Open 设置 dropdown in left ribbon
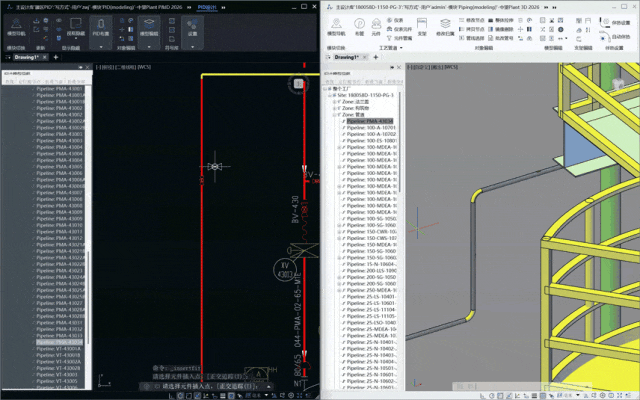Screen dimensions: 640x400 pyautogui.click(x=192, y=47)
